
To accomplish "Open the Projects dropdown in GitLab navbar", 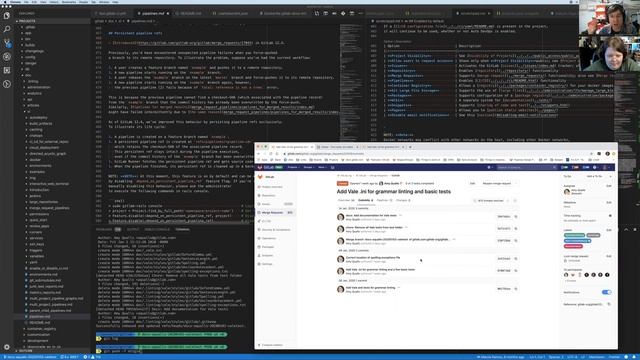I will click(x=293, y=167).
